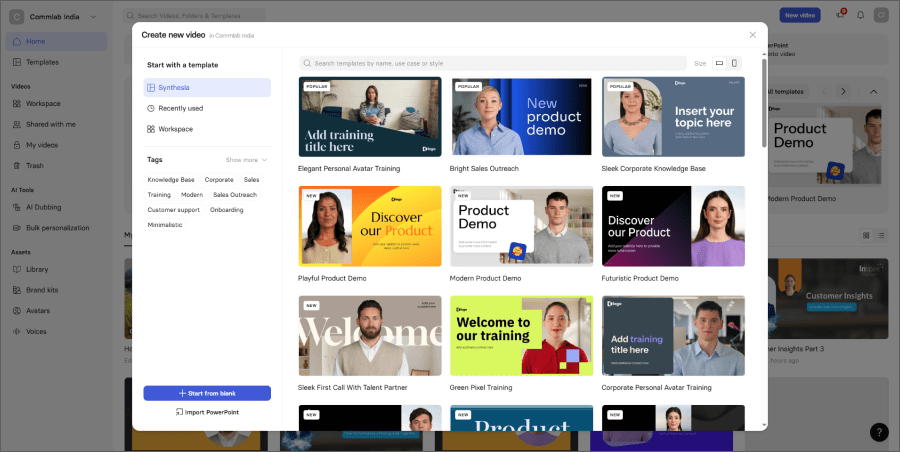Click the Templates icon in sidebar
This screenshot has height=452, width=900.
click(17, 62)
